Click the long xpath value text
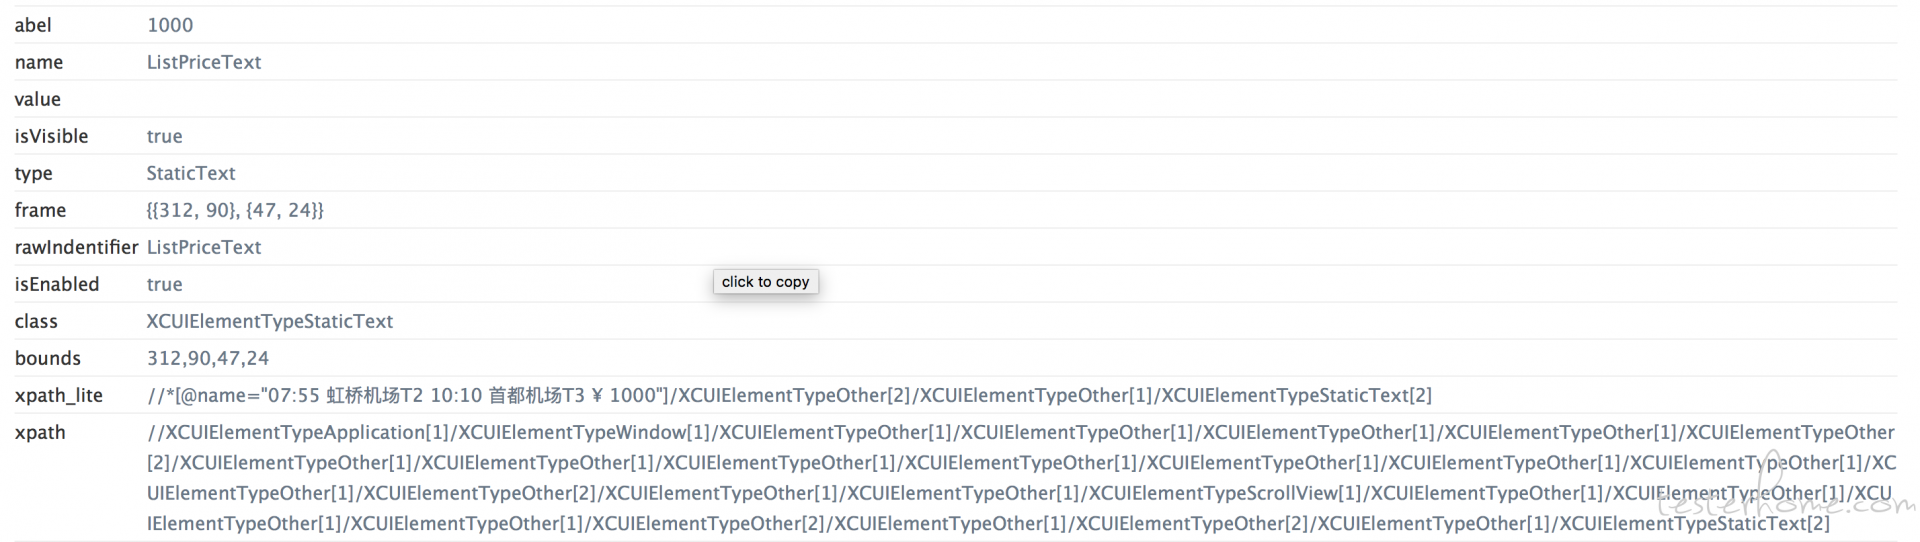The width and height of the screenshot is (1920, 542). (x=1021, y=478)
